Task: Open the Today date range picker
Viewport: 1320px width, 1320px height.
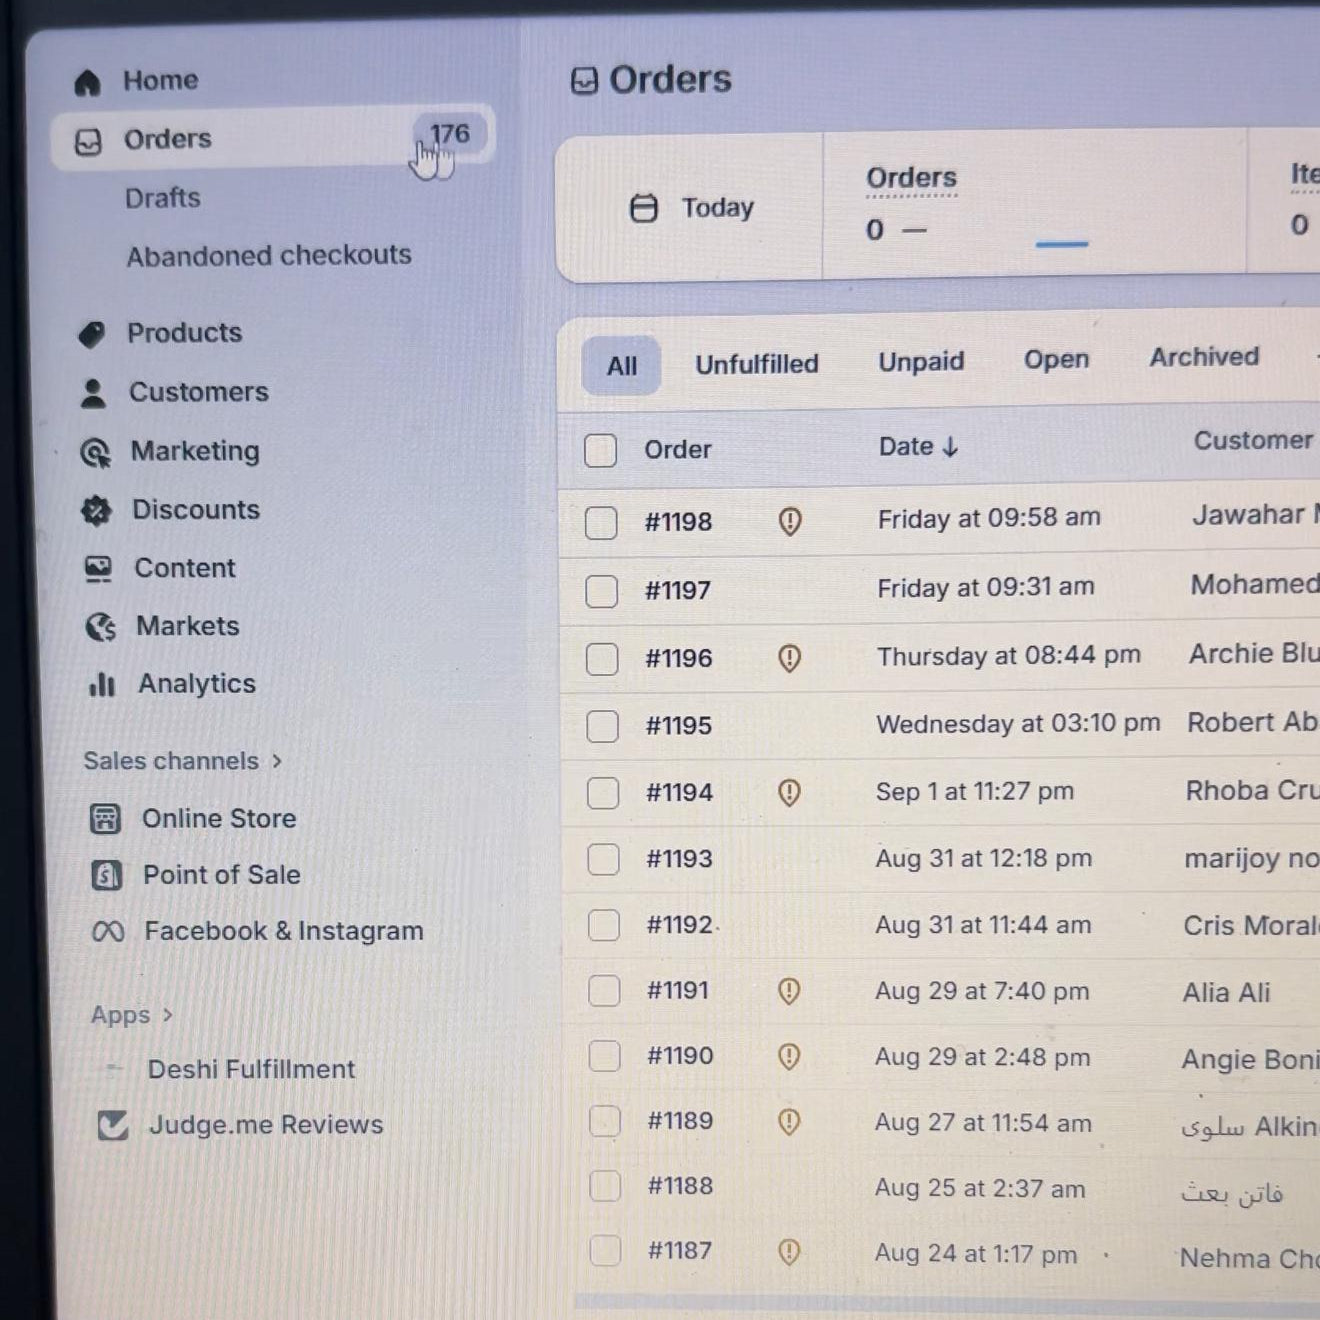Action: pos(692,208)
